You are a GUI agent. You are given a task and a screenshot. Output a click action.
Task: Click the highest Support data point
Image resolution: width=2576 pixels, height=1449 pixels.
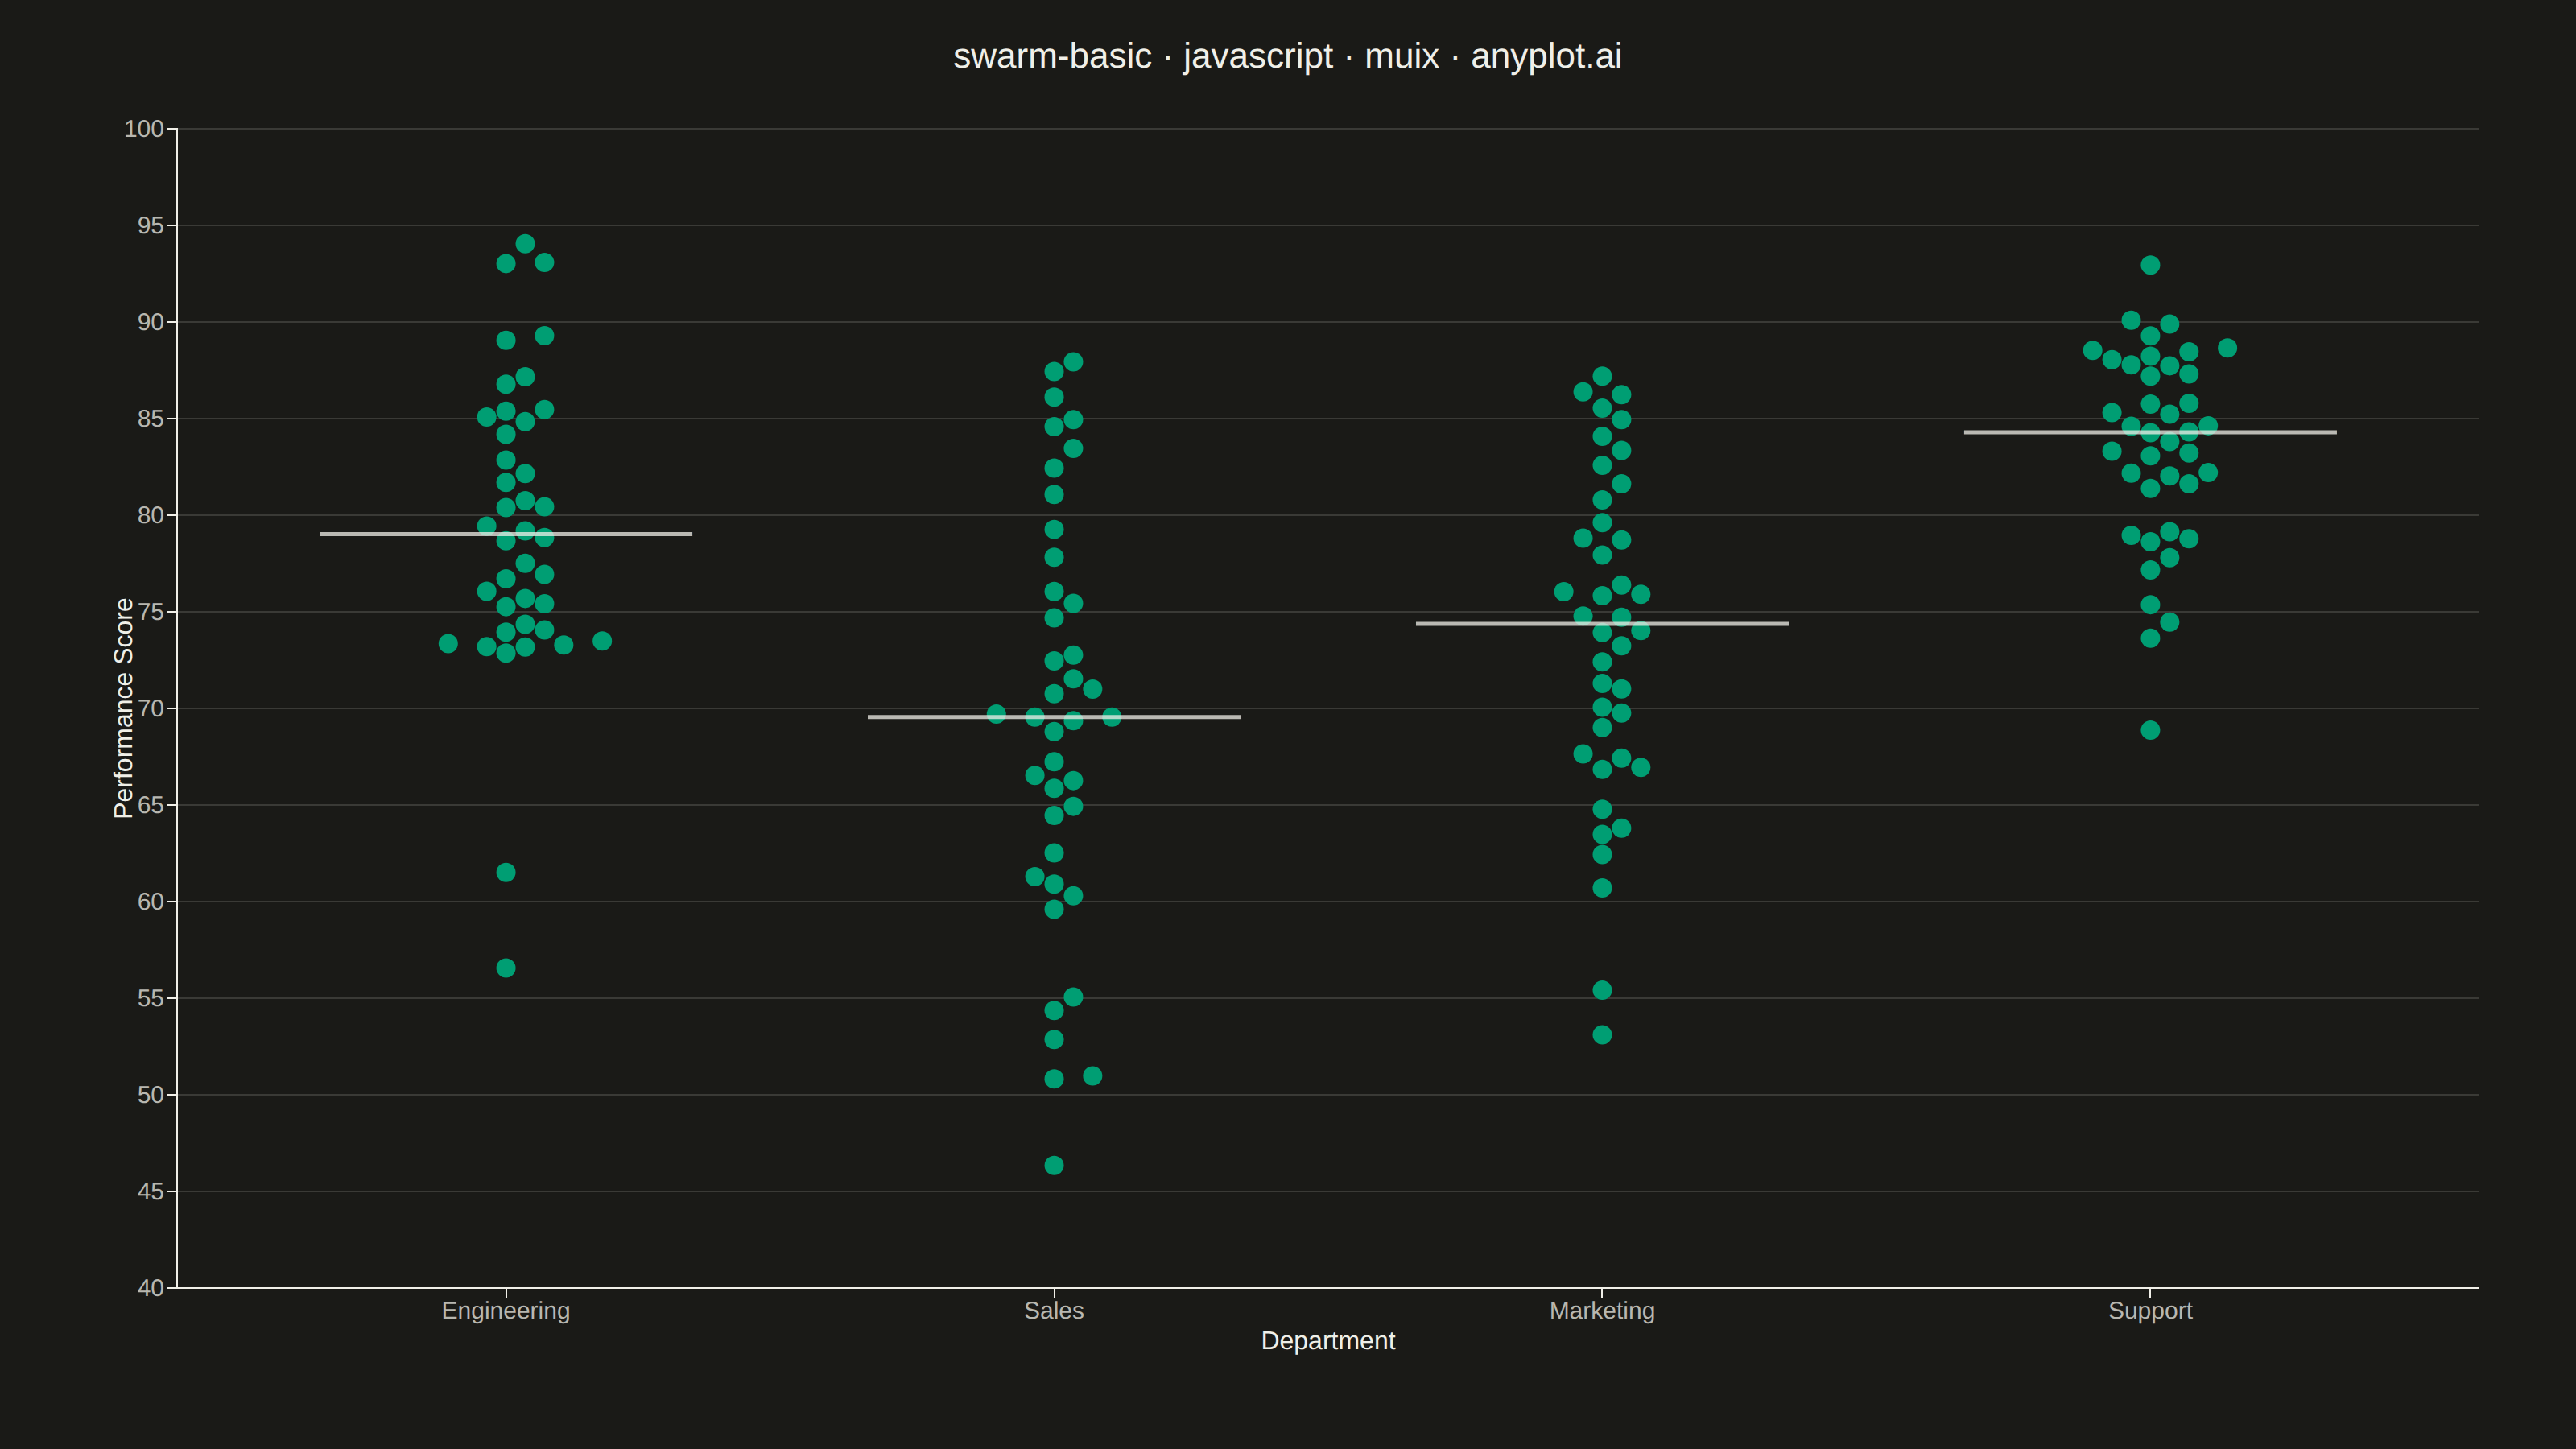pyautogui.click(x=2150, y=265)
